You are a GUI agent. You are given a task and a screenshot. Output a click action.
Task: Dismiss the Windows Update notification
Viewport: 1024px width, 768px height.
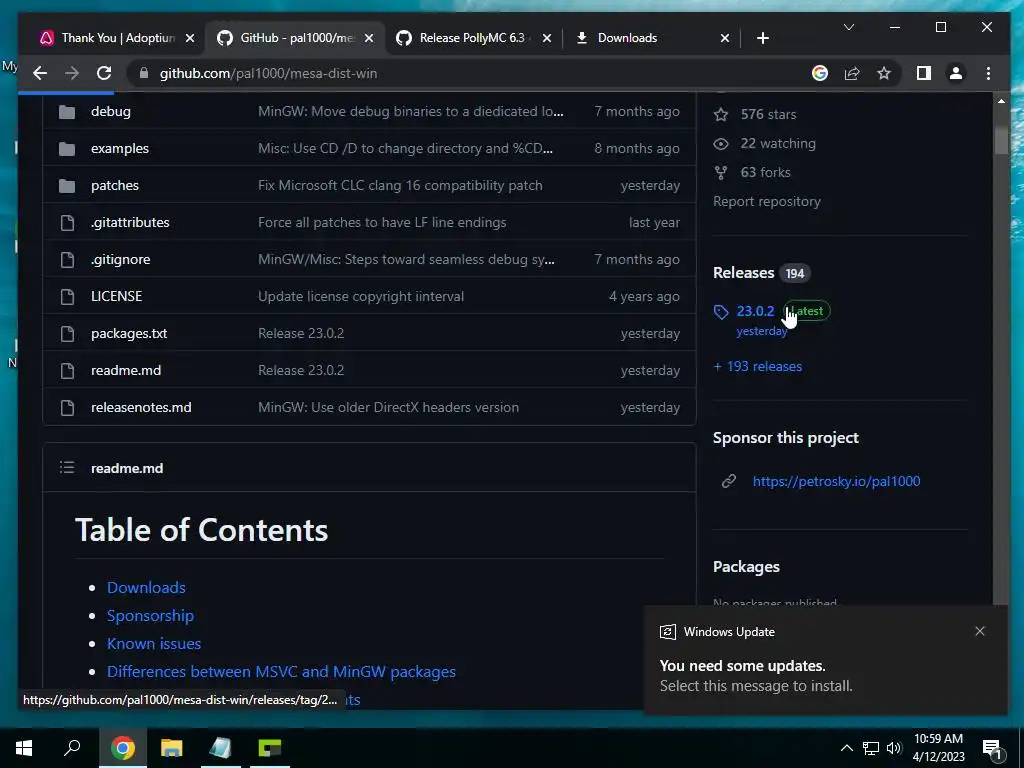pyautogui.click(x=980, y=631)
